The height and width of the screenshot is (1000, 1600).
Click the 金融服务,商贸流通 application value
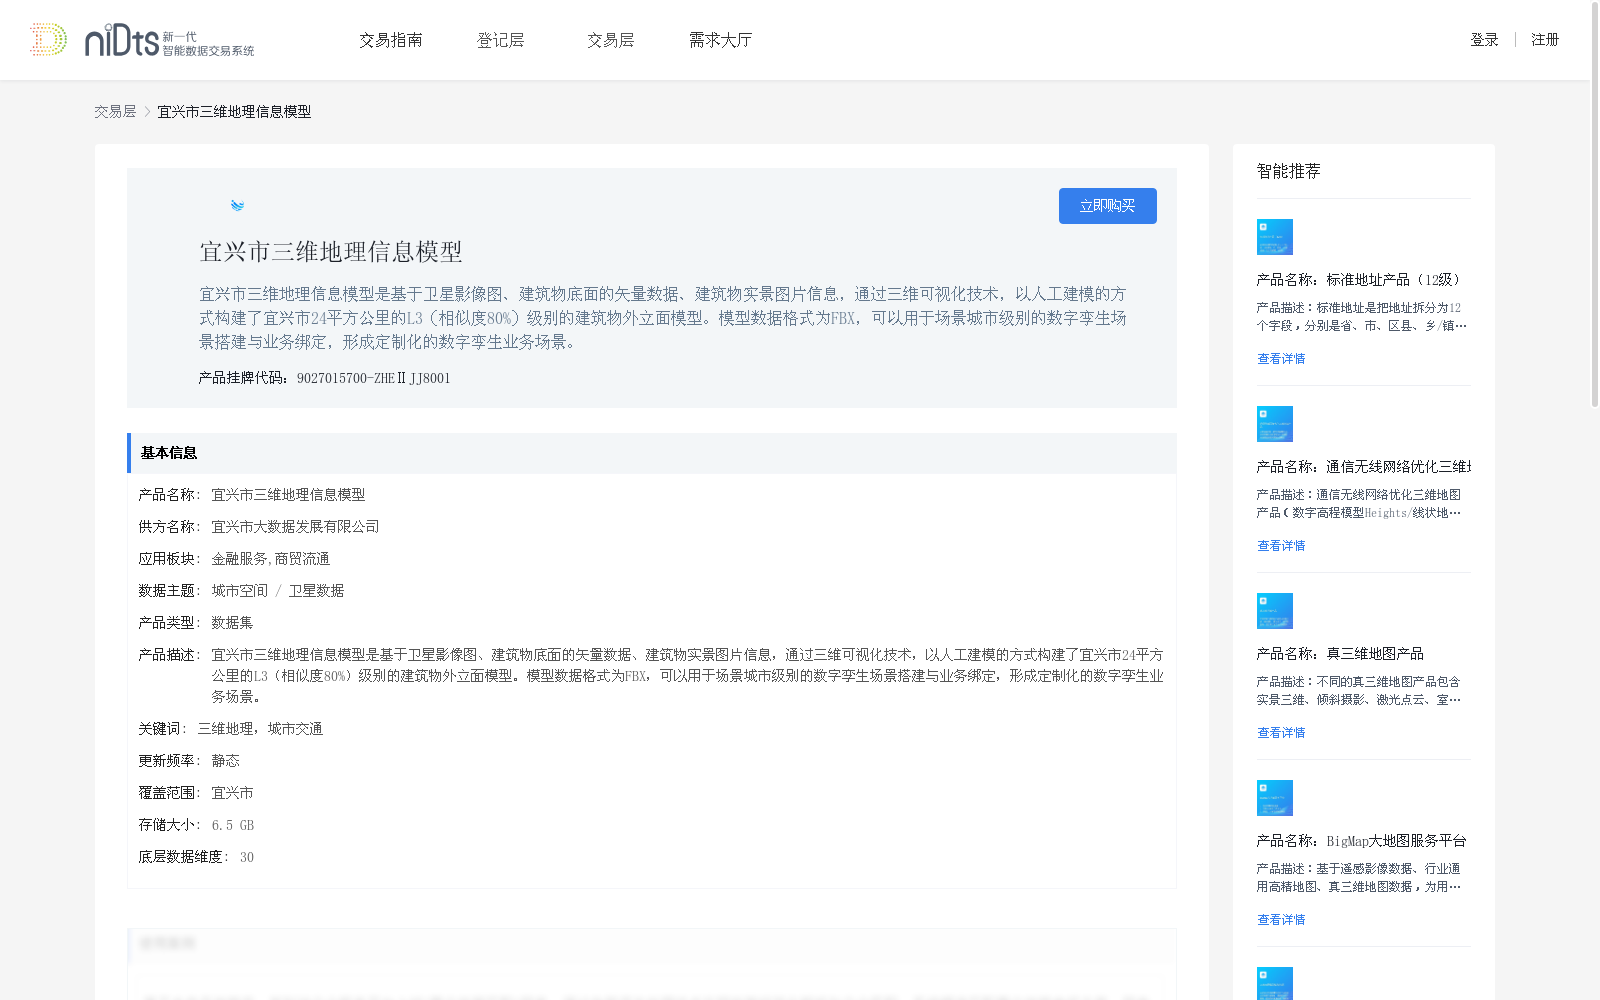tap(270, 559)
